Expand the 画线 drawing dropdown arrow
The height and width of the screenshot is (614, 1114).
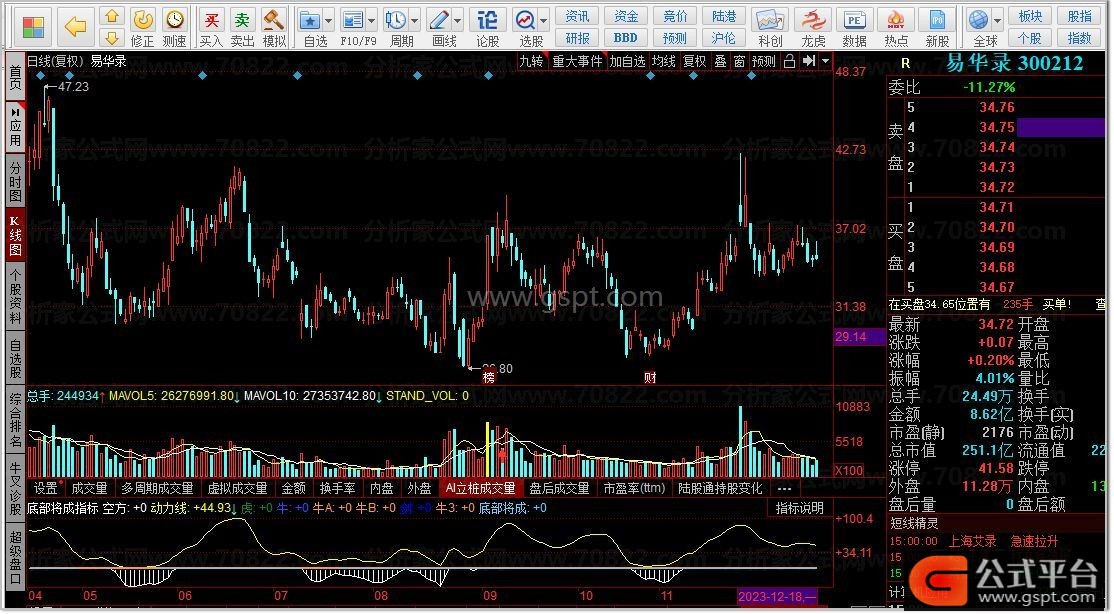point(458,21)
